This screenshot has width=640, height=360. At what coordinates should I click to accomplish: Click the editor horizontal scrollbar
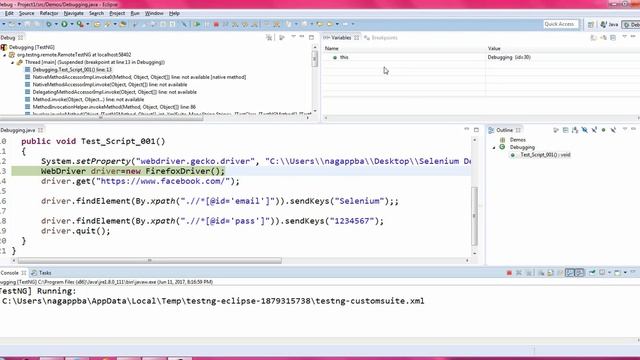[x=149, y=260]
